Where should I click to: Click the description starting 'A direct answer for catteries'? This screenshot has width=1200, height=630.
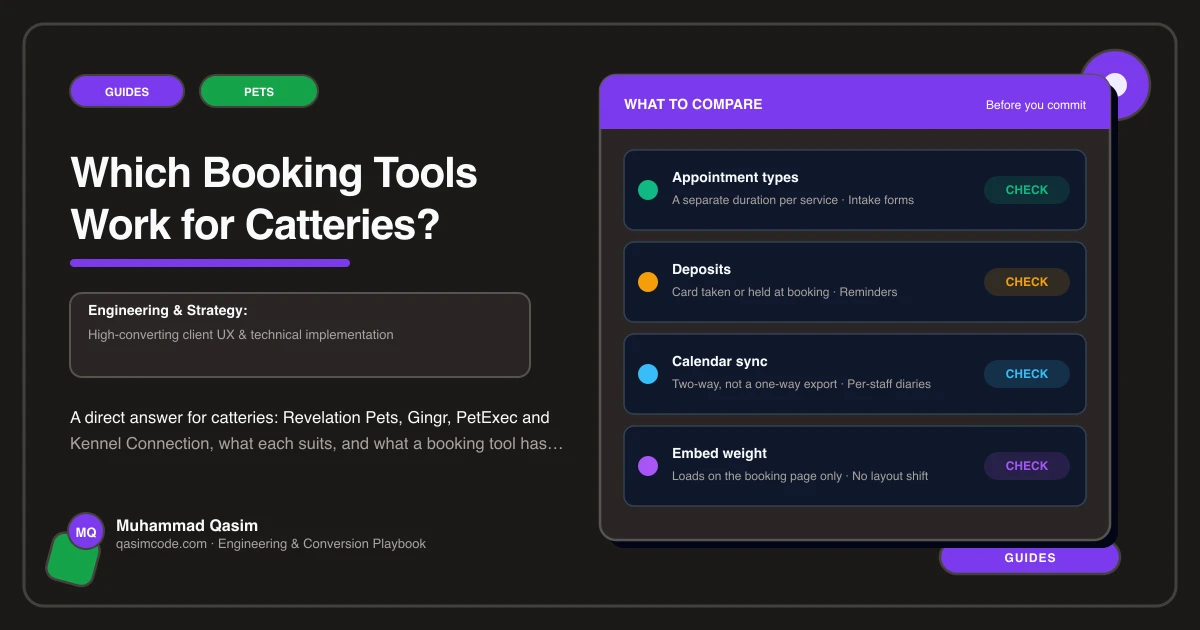[317, 430]
